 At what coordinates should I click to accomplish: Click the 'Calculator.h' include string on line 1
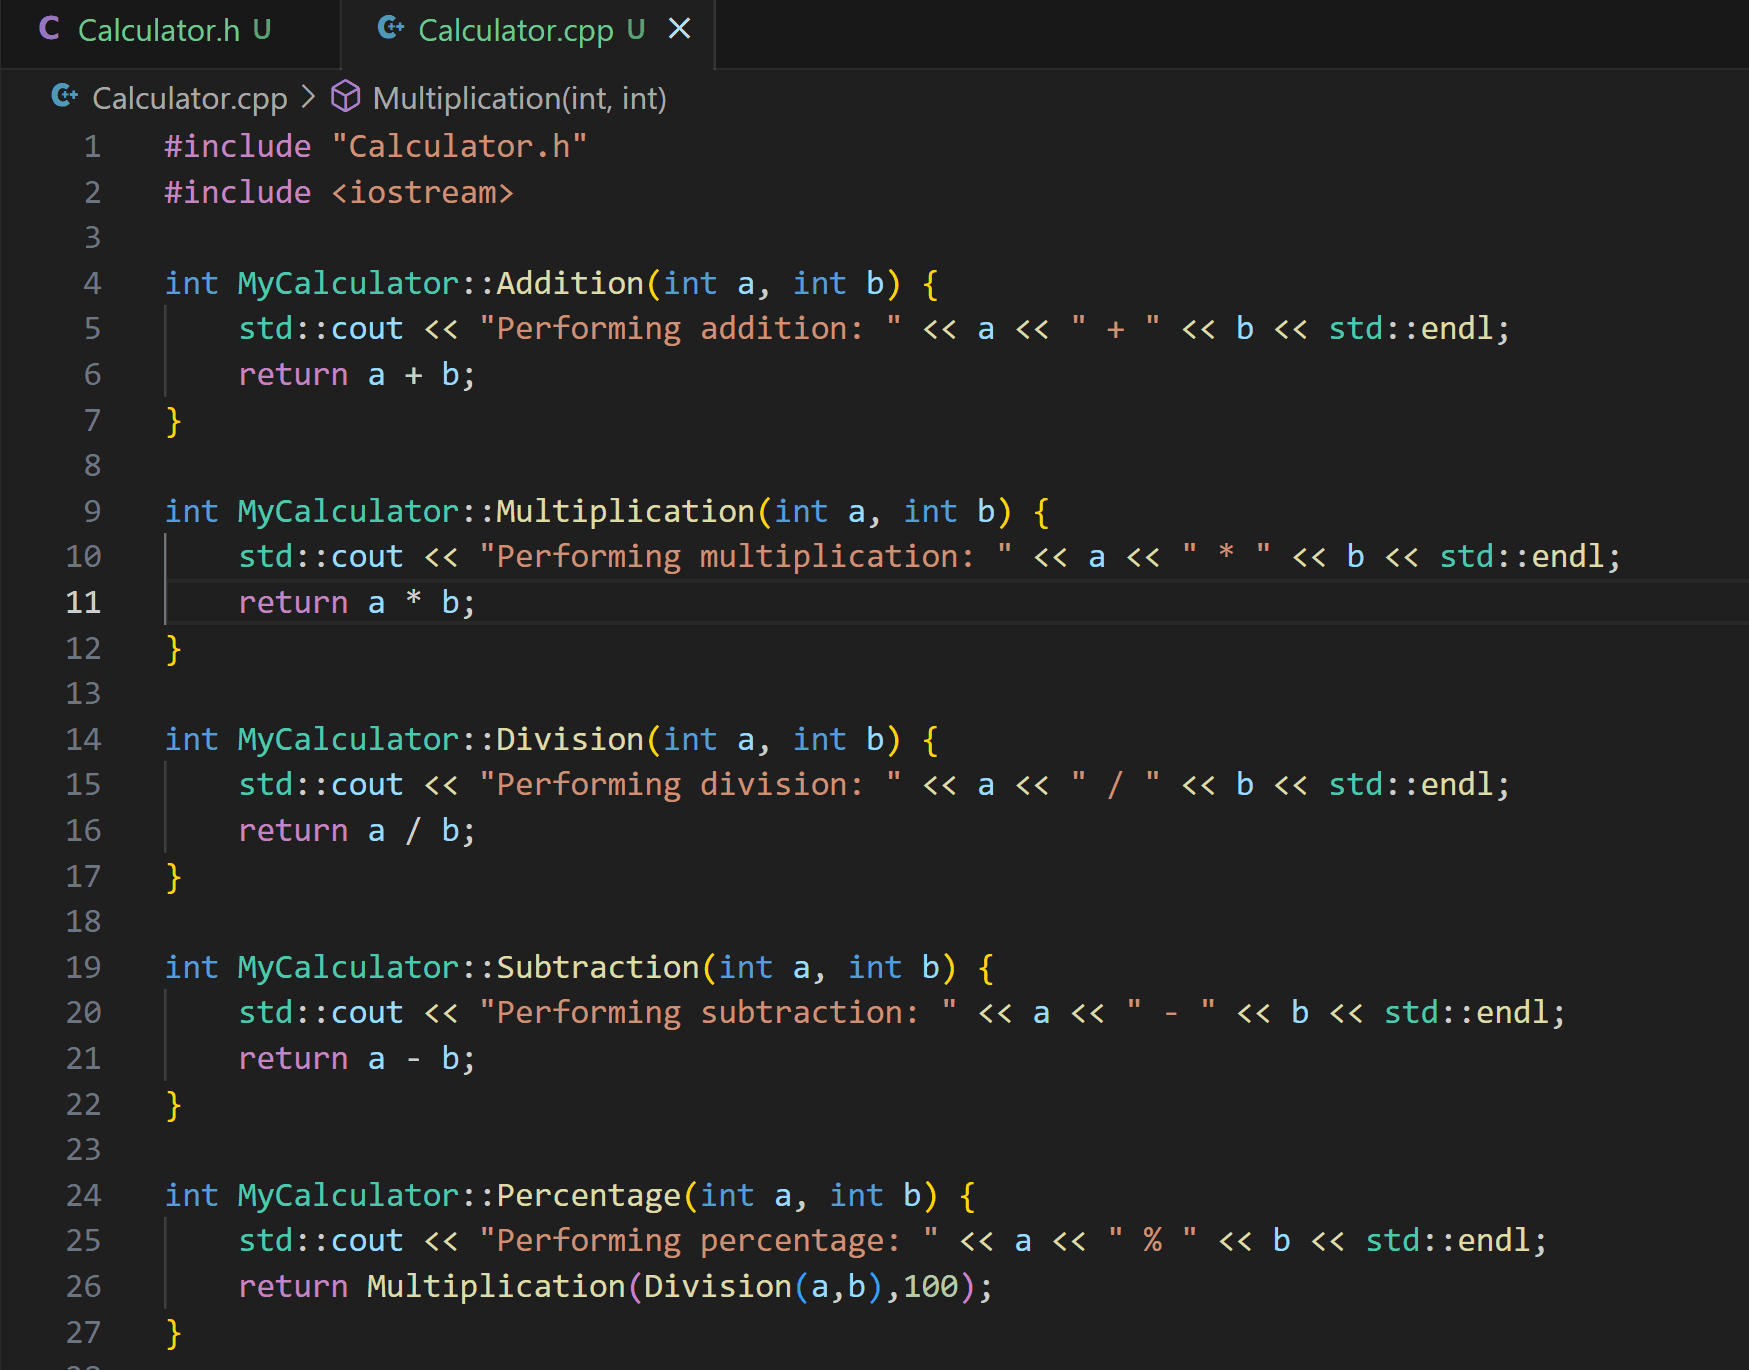click(462, 146)
